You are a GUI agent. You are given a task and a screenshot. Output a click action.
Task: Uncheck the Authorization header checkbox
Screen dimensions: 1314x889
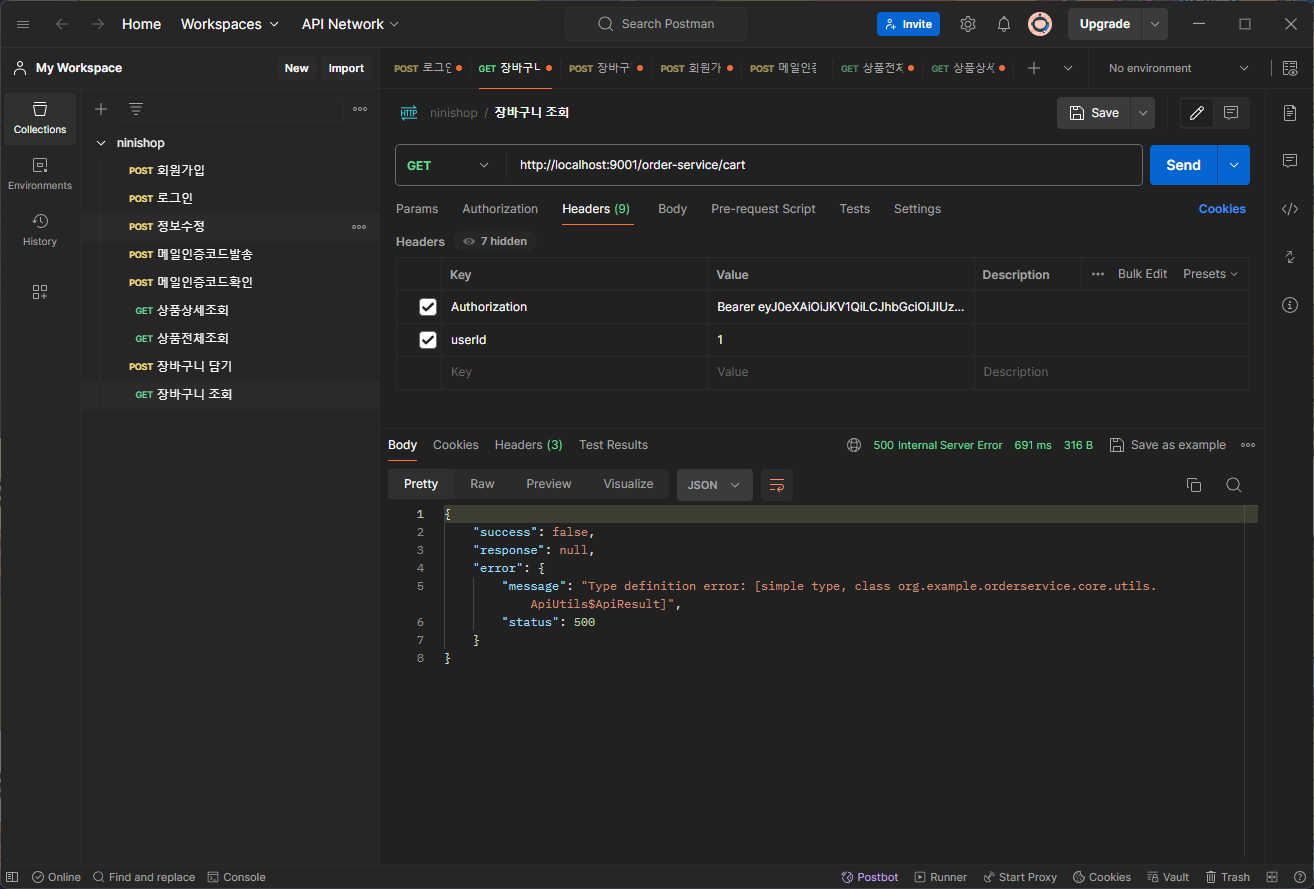pos(428,307)
